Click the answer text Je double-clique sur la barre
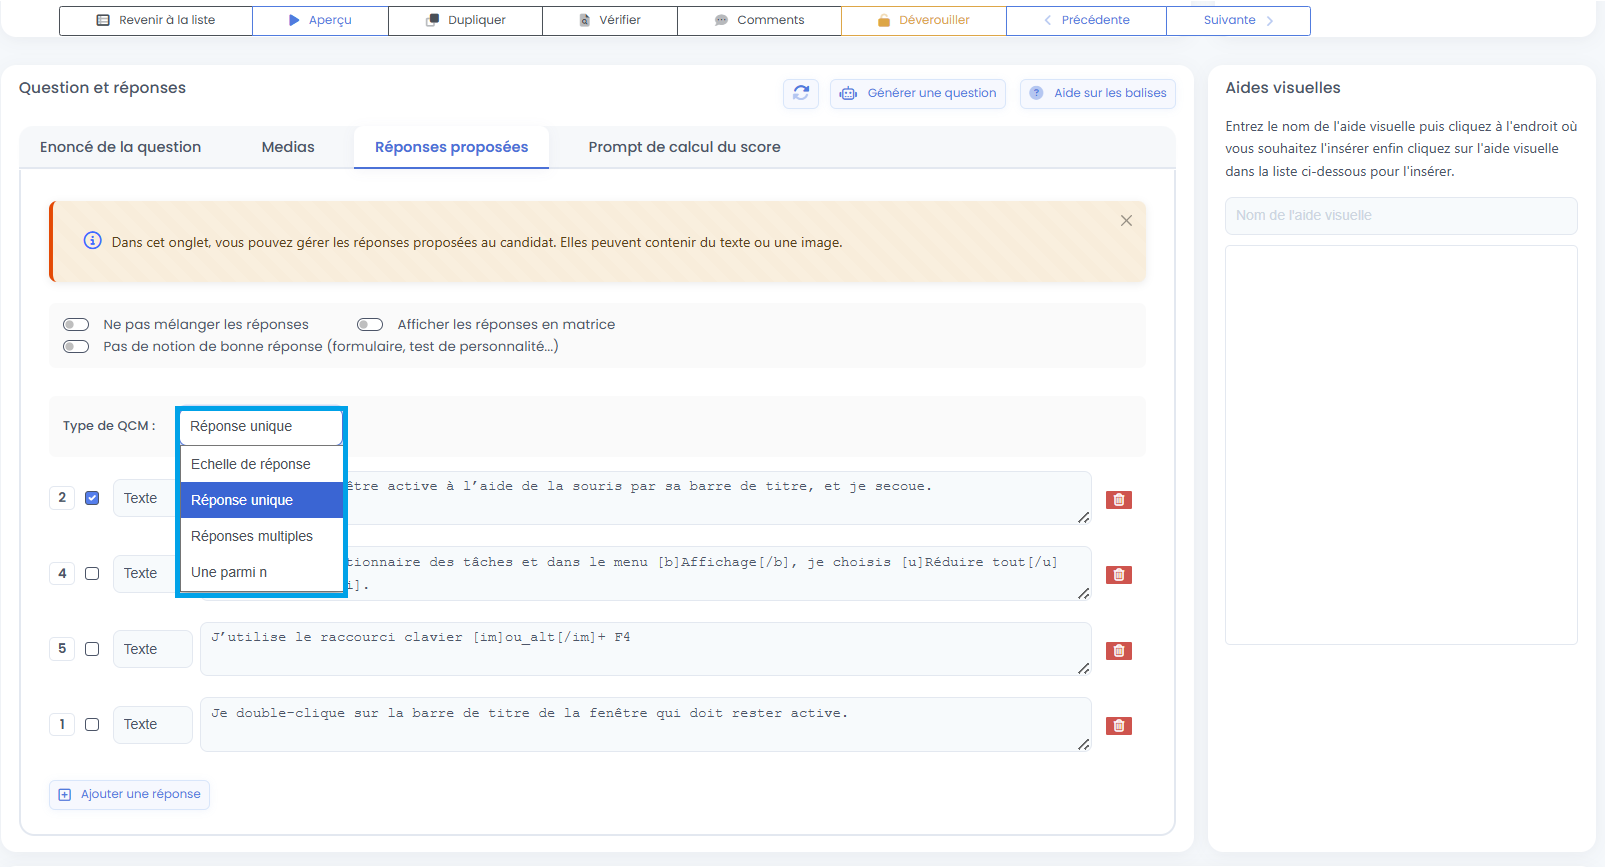The width and height of the screenshot is (1605, 867). [645, 724]
